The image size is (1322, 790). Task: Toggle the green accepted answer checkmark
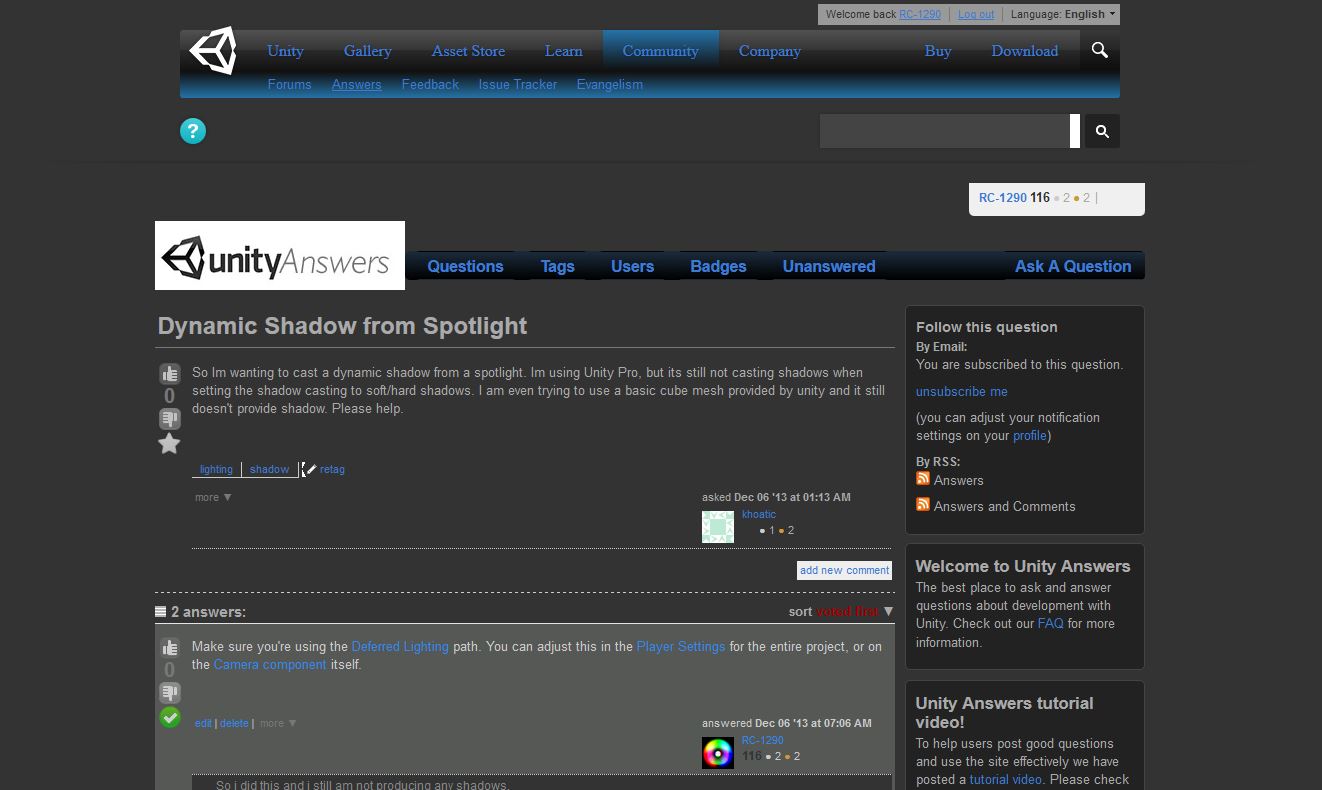(170, 717)
